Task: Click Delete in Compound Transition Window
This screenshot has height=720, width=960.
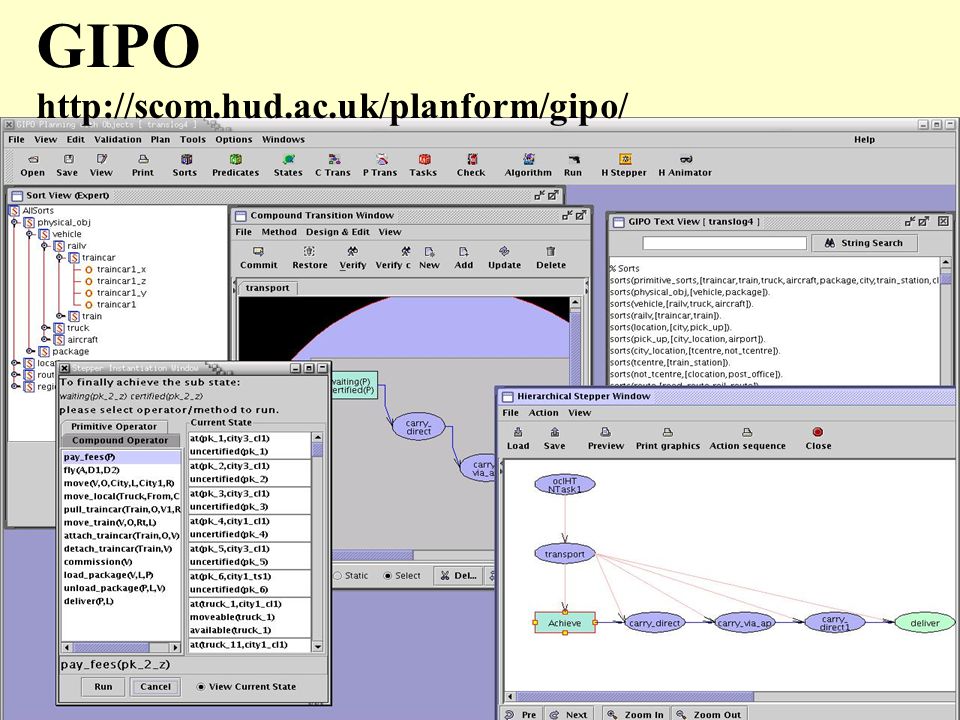Action: 551,258
